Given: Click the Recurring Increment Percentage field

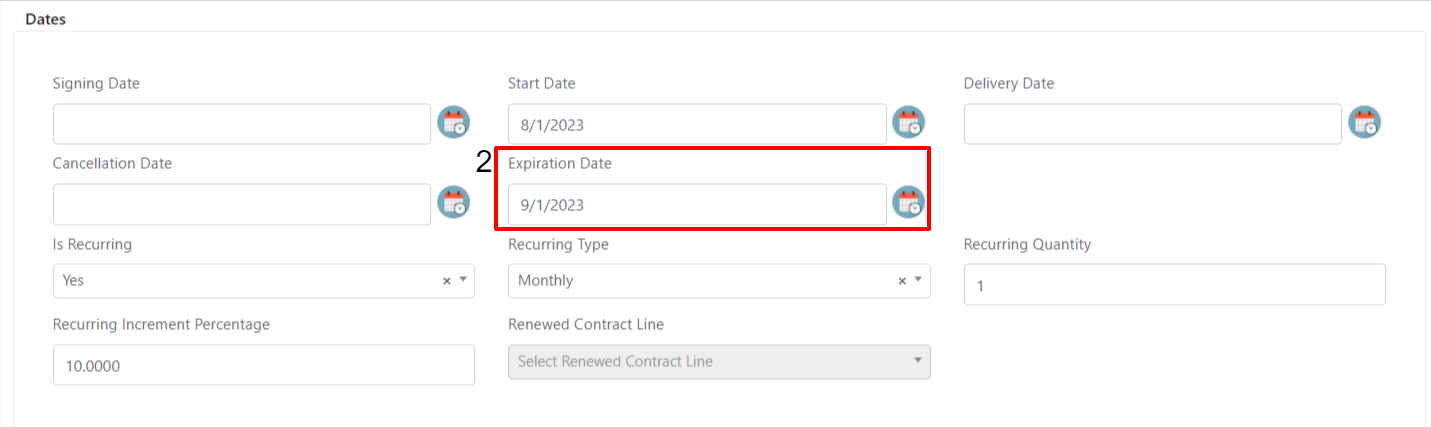Looking at the screenshot, I should tap(264, 365).
